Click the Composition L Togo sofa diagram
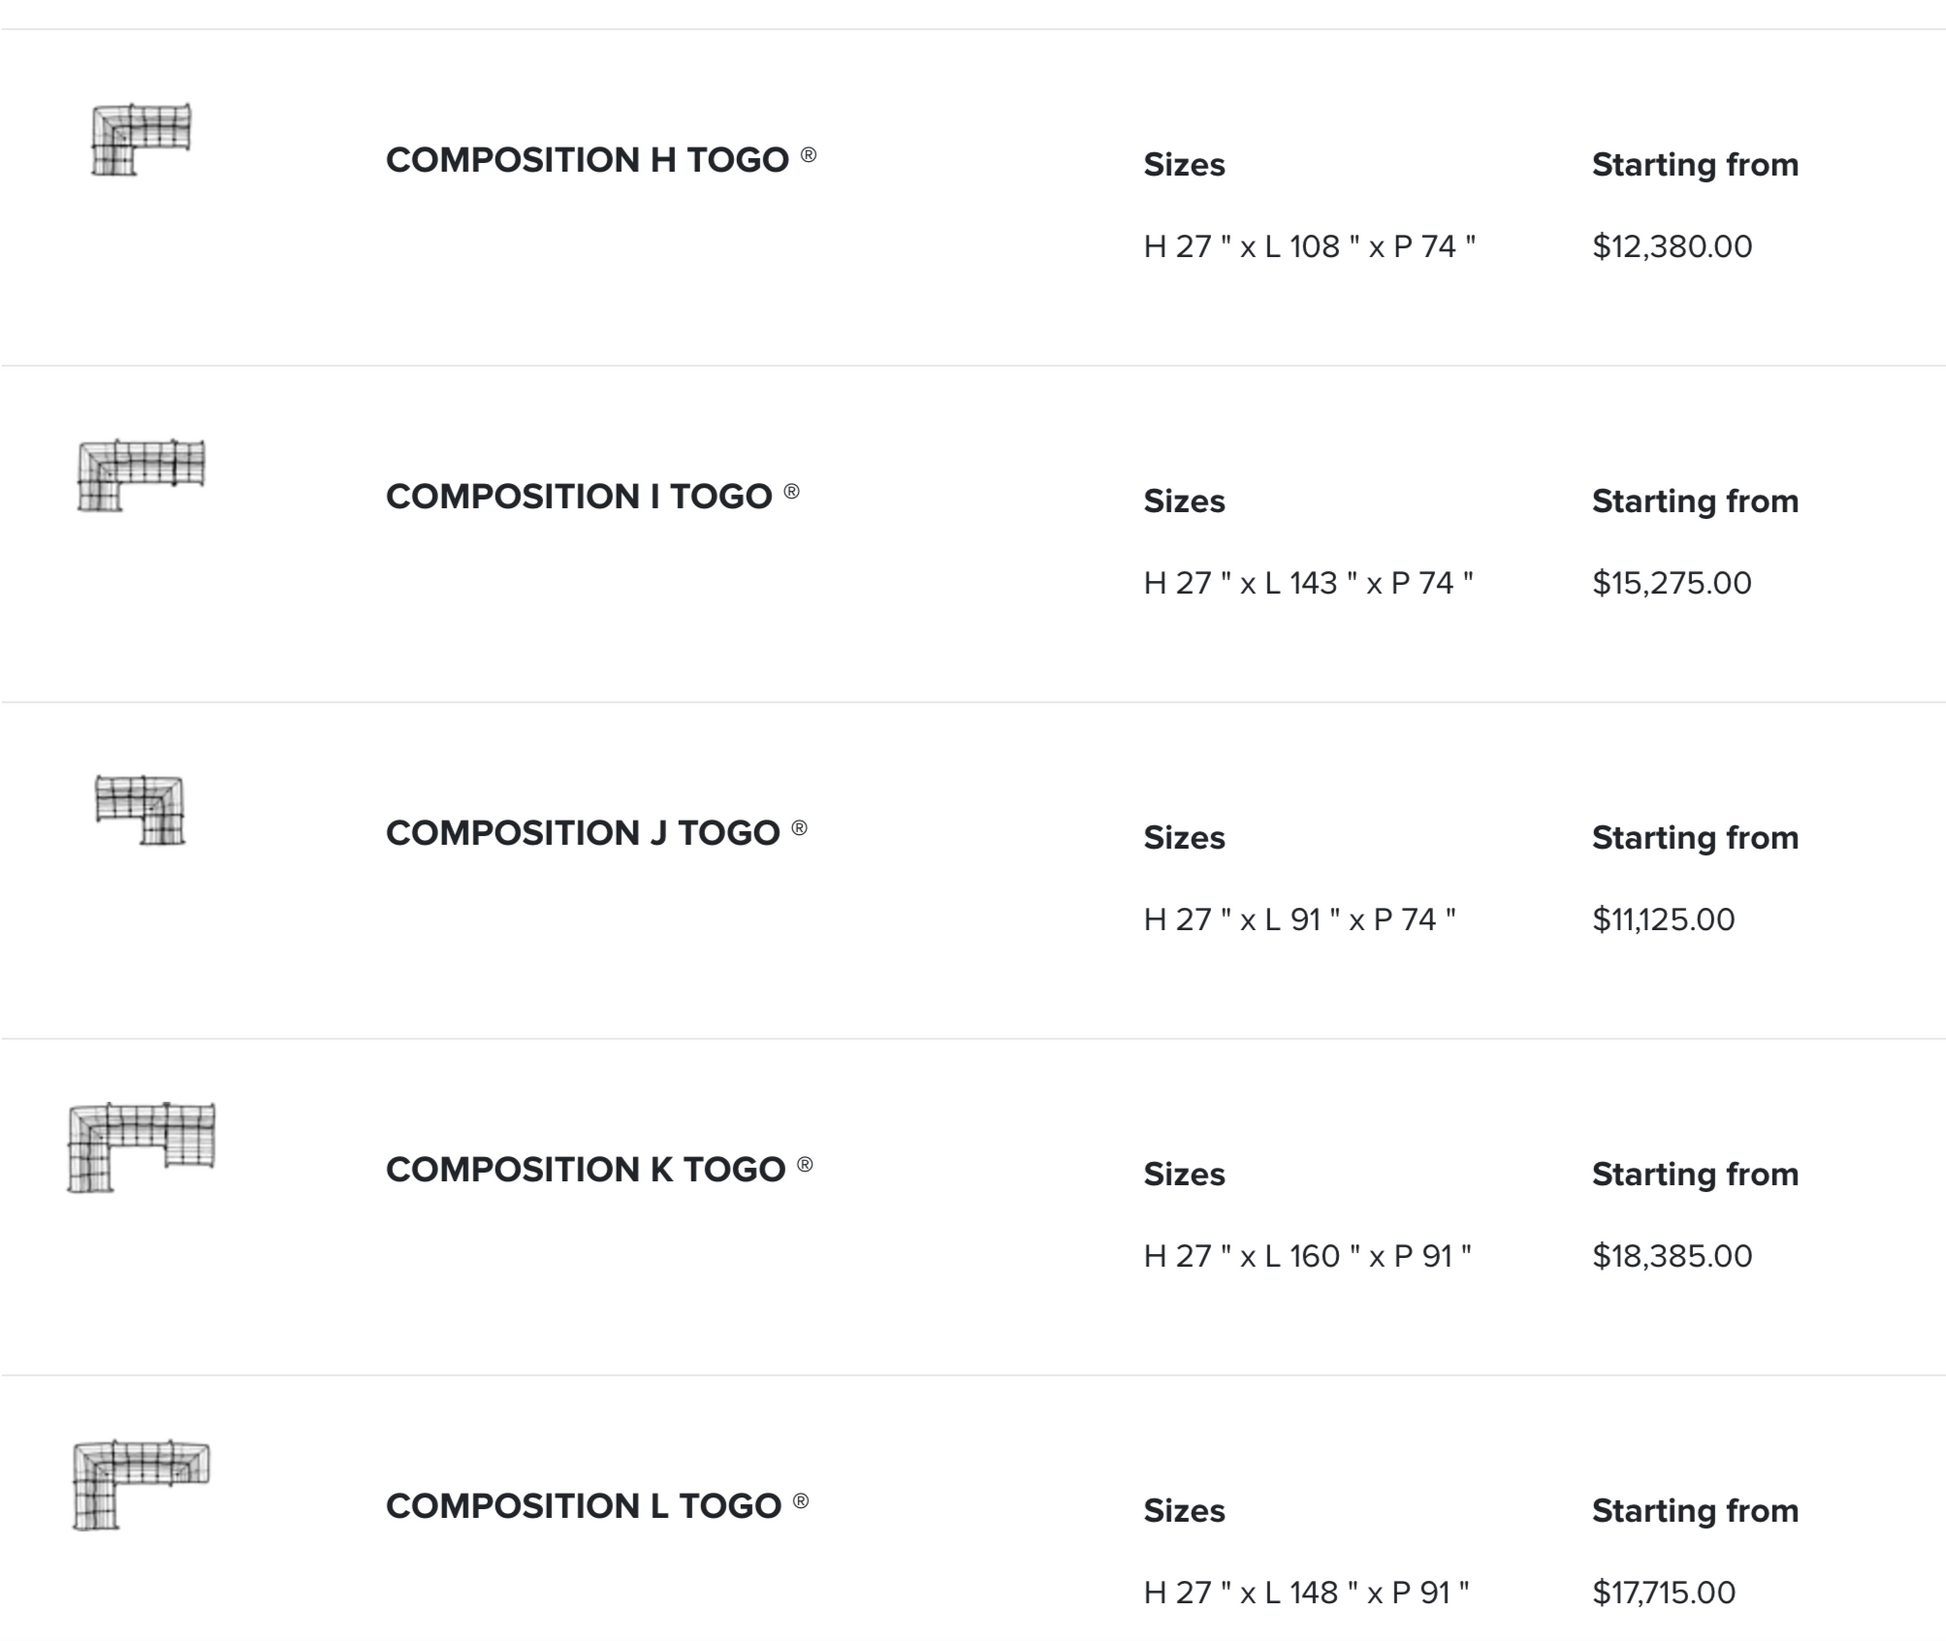Screen dimensions: 1946x1641 tap(141, 1484)
